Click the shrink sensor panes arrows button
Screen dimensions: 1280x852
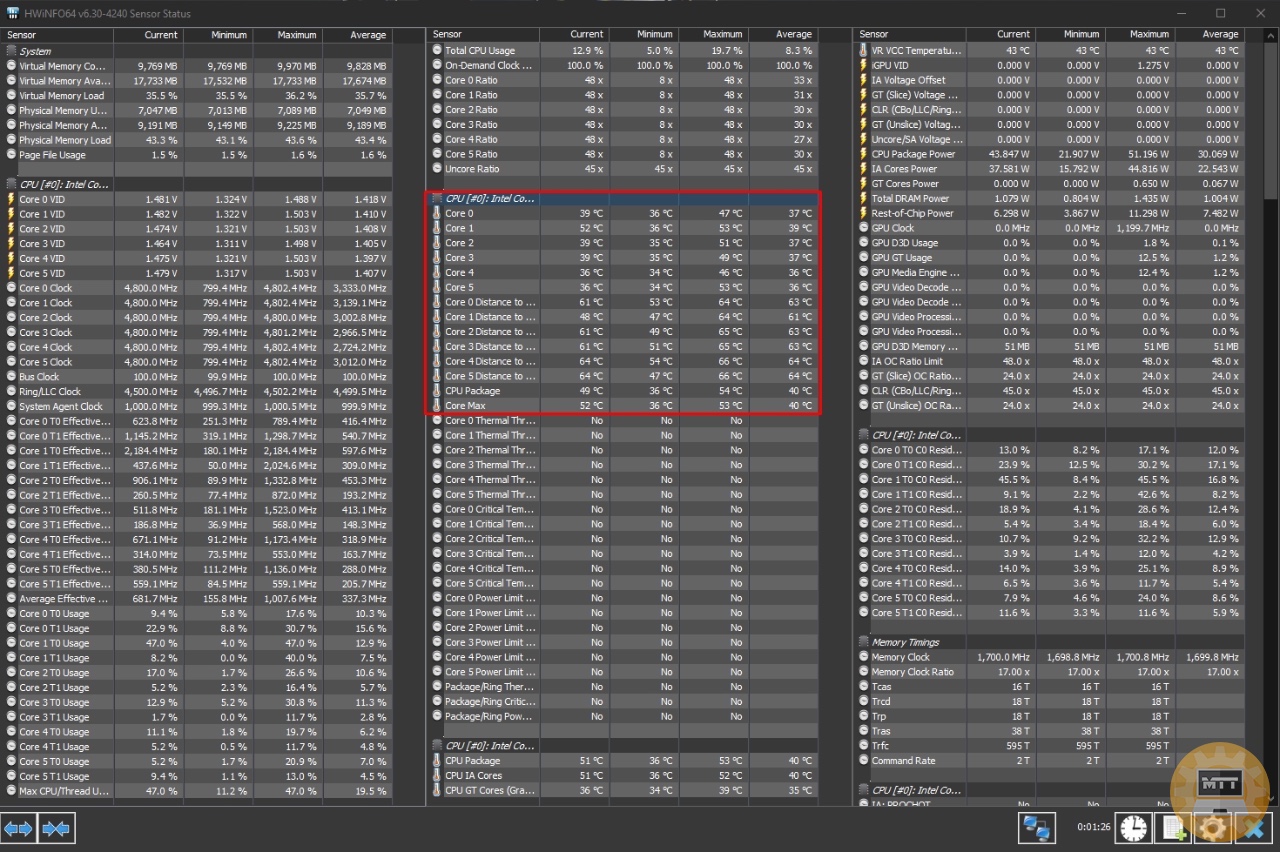point(56,828)
